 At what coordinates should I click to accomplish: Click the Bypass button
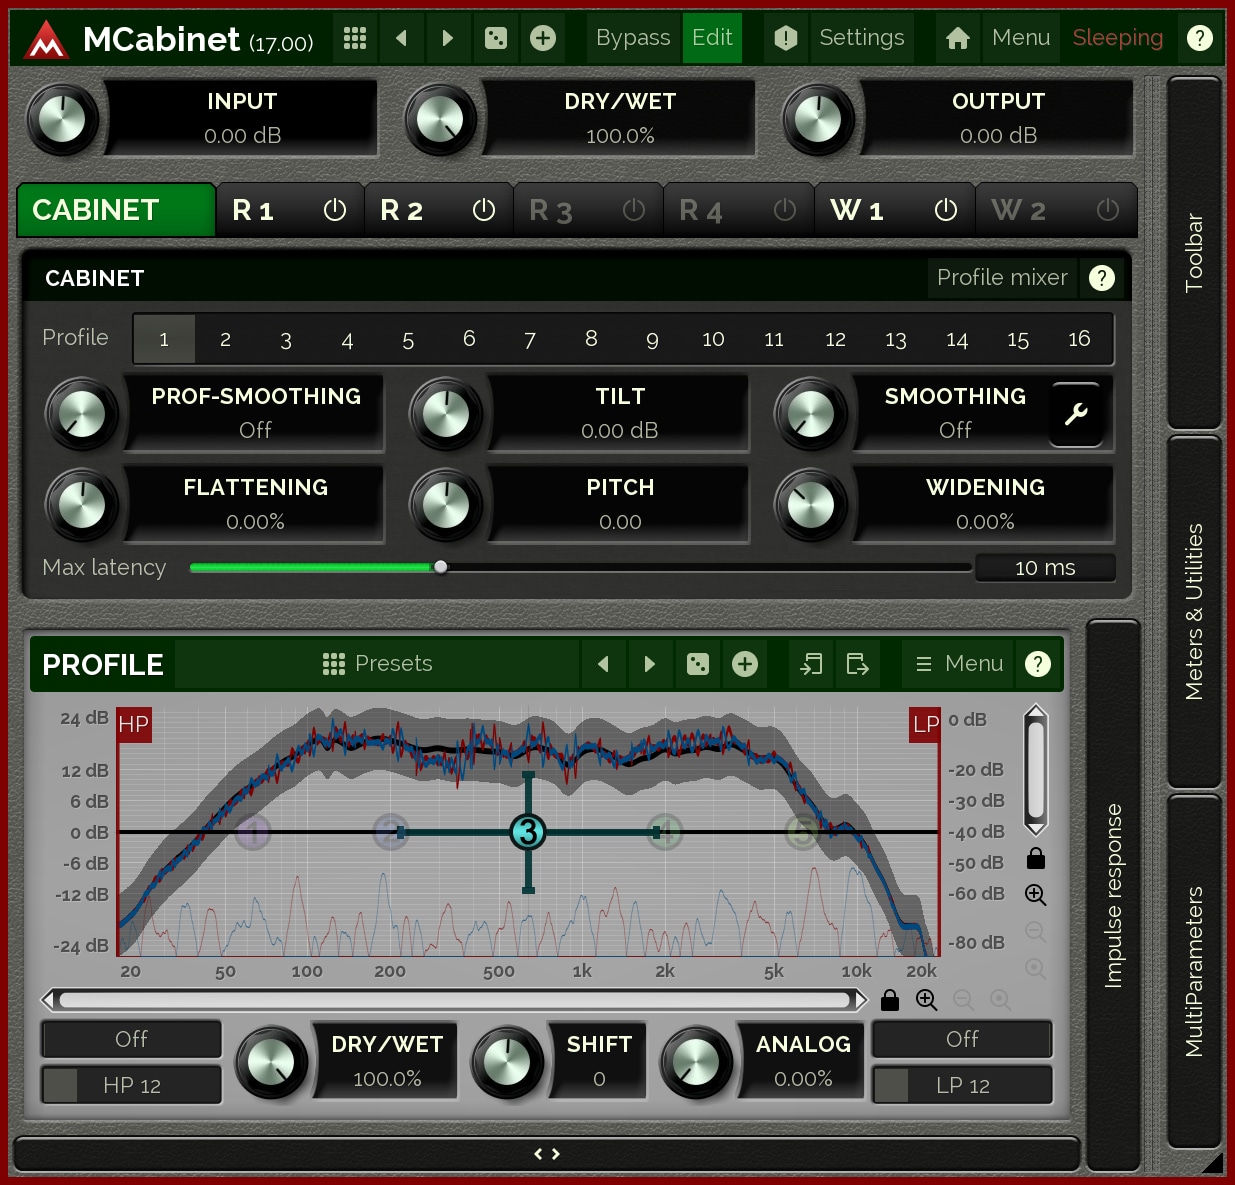(632, 38)
